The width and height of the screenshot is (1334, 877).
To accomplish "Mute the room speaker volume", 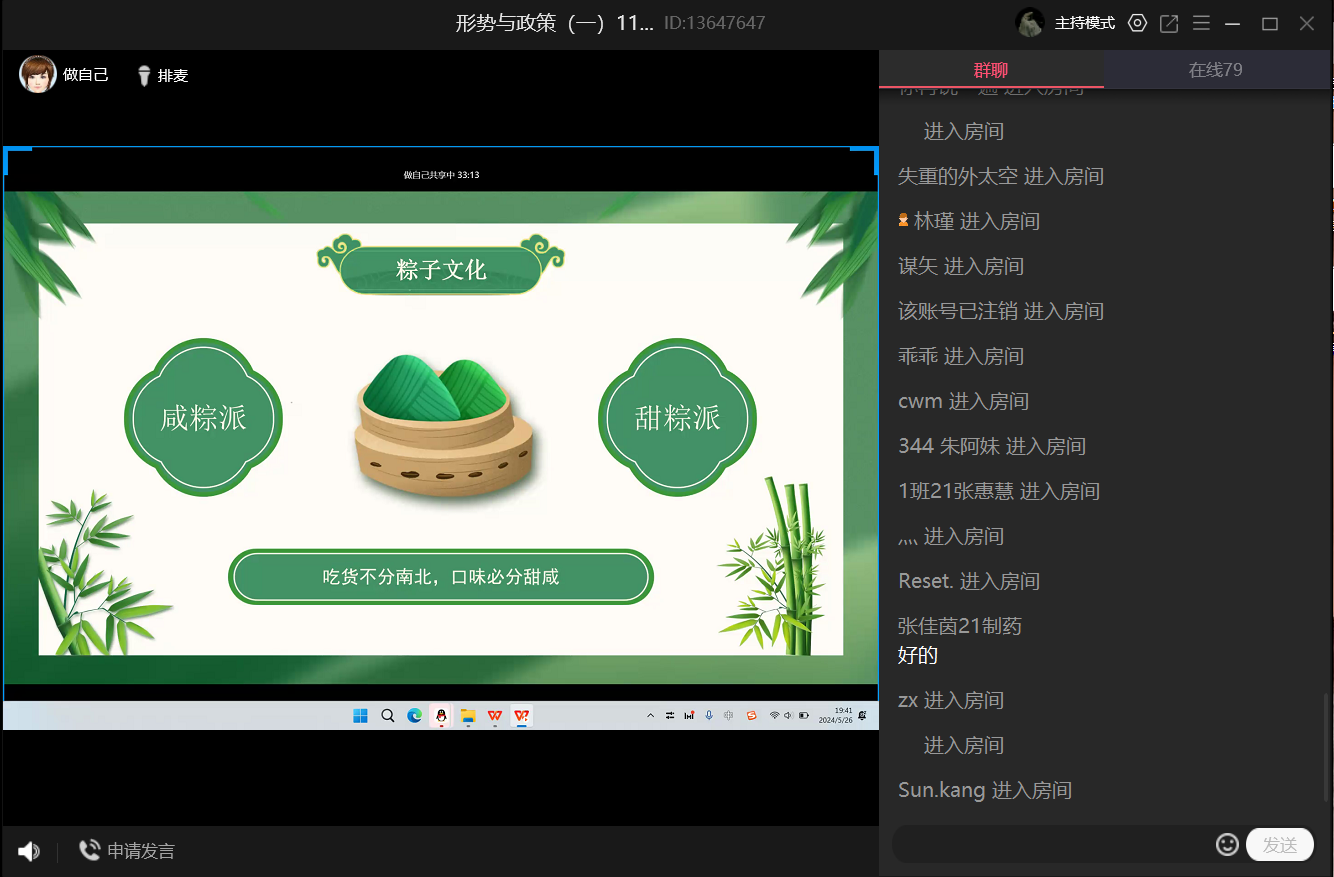I will pyautogui.click(x=29, y=851).
